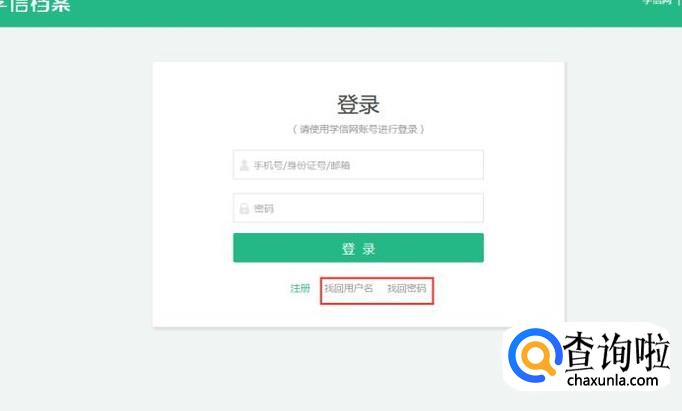
Task: Click the gray page background outside the card
Action: (76, 217)
